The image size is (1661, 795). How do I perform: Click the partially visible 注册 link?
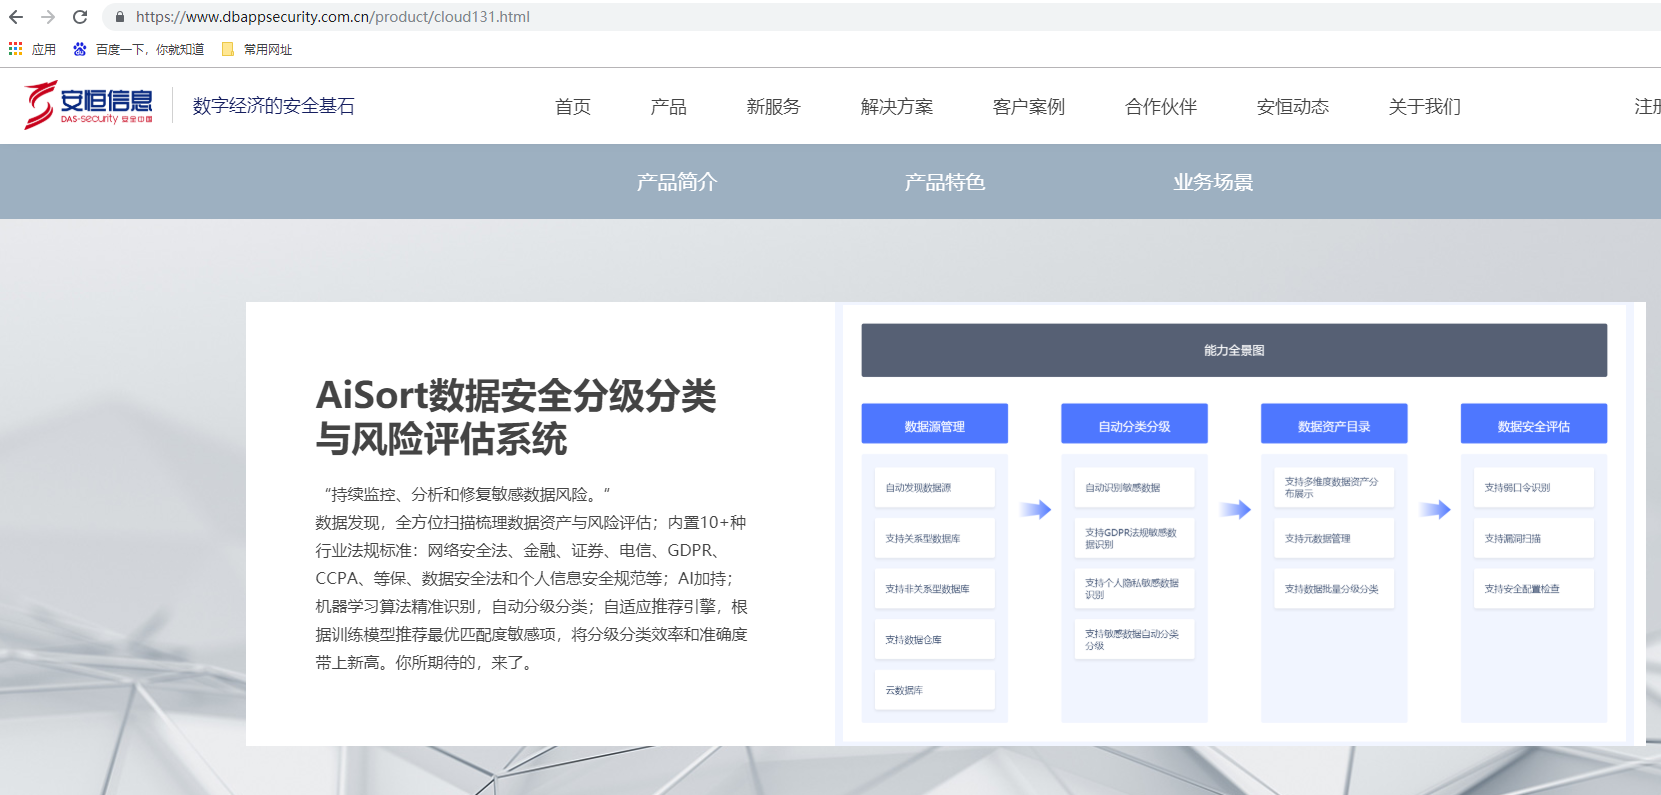click(x=1647, y=106)
